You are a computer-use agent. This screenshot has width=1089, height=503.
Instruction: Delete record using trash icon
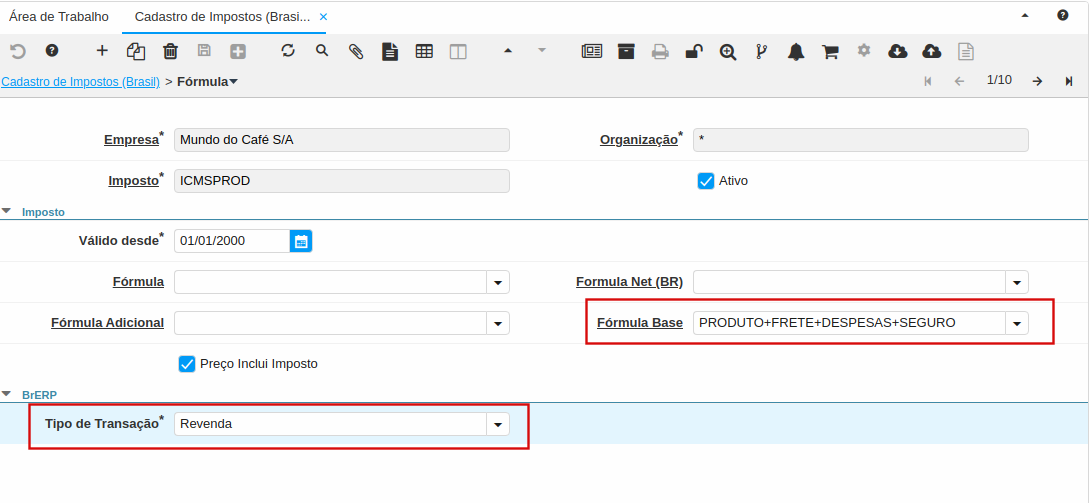coord(170,51)
